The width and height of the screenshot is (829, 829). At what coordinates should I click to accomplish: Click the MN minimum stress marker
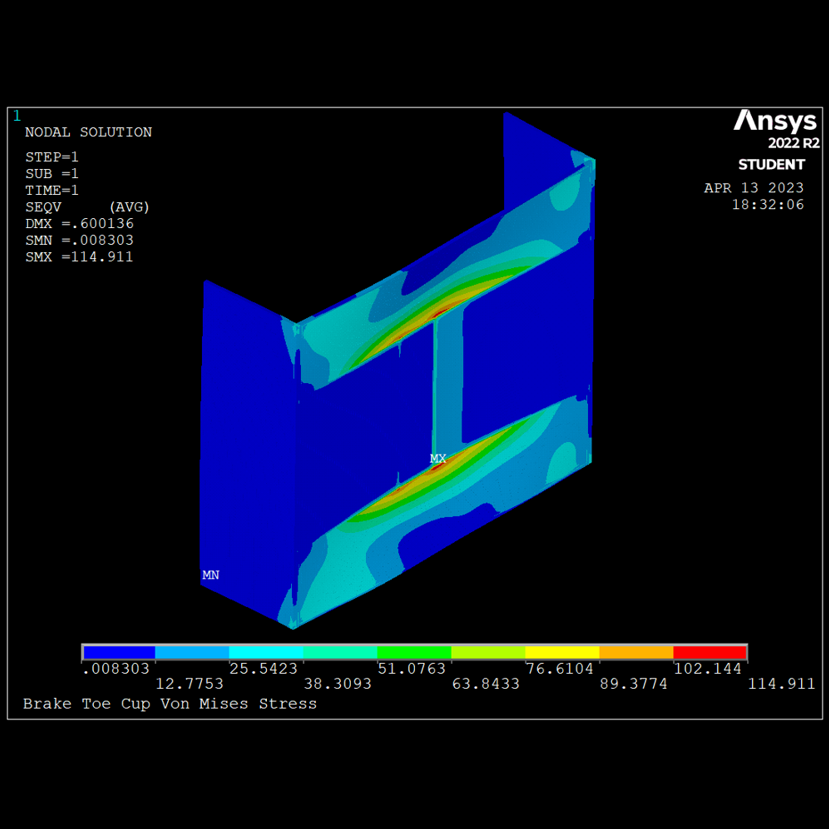(210, 575)
